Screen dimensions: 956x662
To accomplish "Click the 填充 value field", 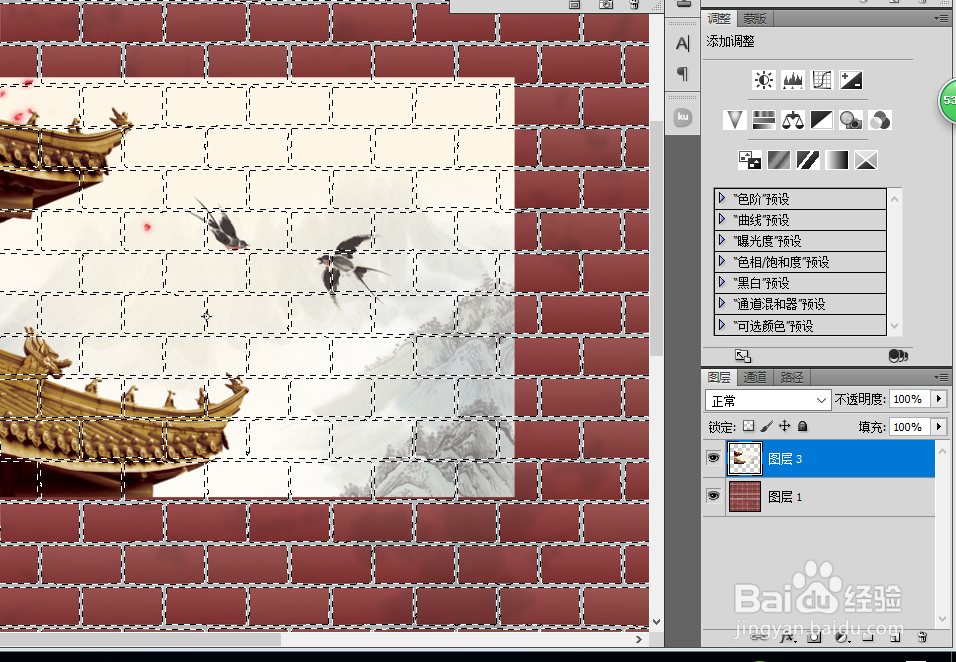I will [x=910, y=427].
